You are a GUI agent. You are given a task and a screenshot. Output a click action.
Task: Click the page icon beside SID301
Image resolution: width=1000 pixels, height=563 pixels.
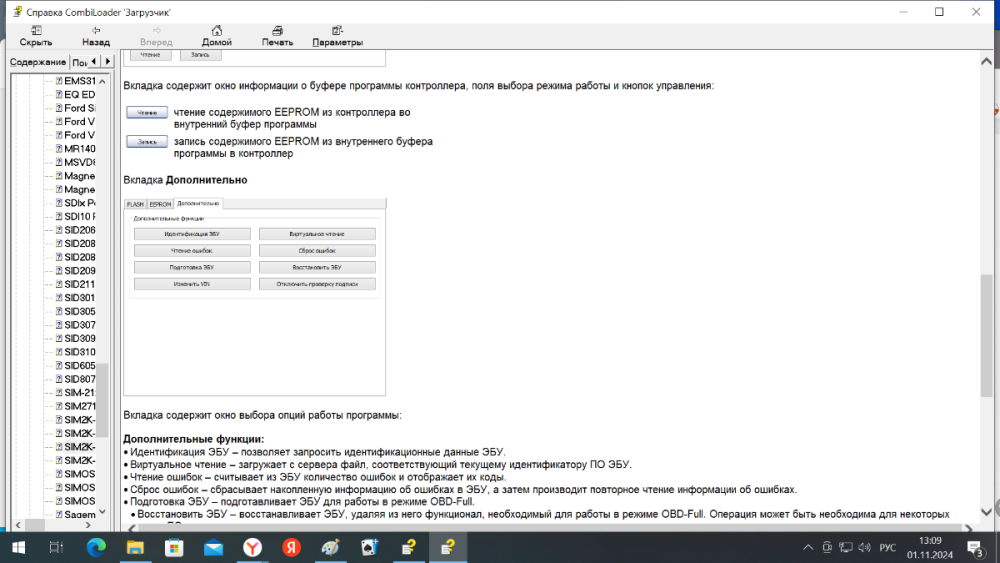pyautogui.click(x=59, y=298)
